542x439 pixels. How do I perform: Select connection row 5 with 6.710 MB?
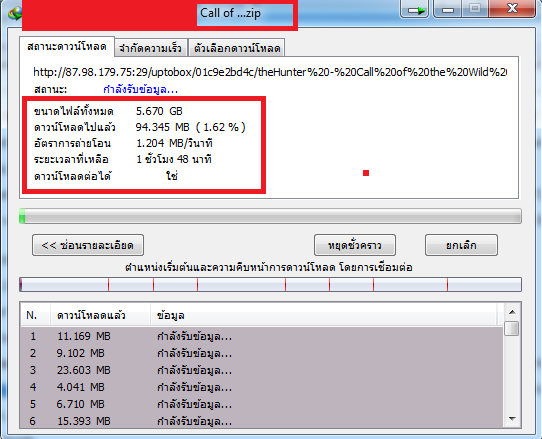pyautogui.click(x=262, y=404)
